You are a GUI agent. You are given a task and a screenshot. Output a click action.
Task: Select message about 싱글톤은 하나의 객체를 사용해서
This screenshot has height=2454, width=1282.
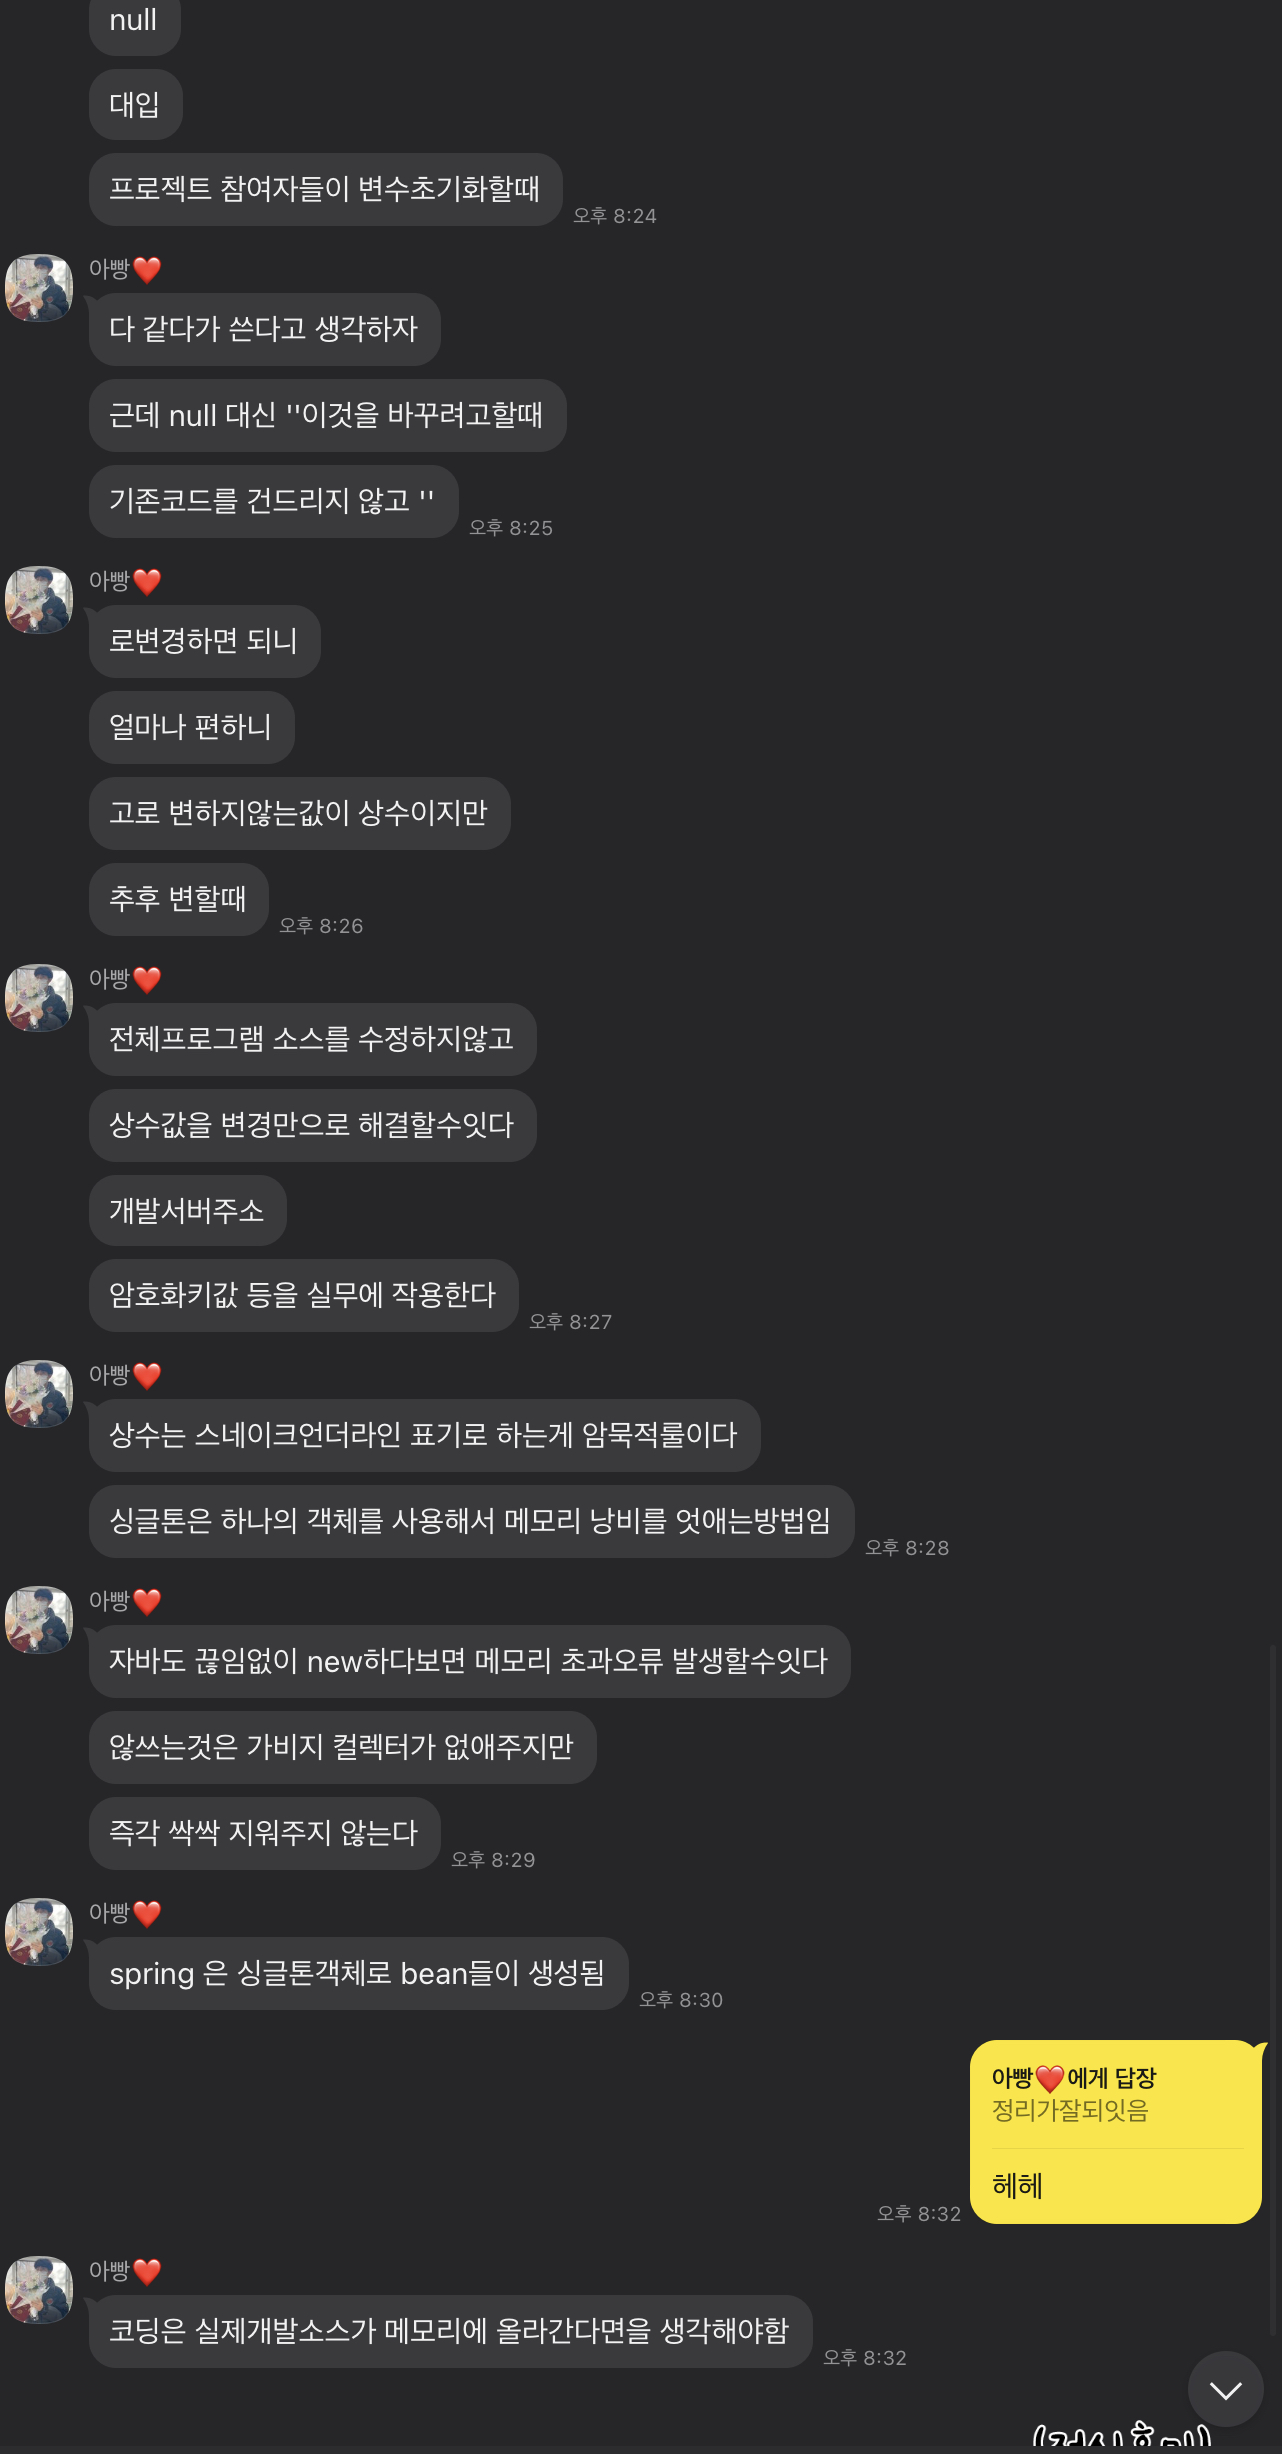tap(472, 1521)
